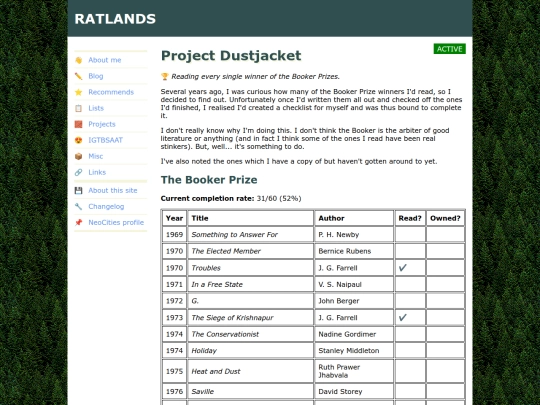
Task: Select the title Saville
Action: coord(202,392)
